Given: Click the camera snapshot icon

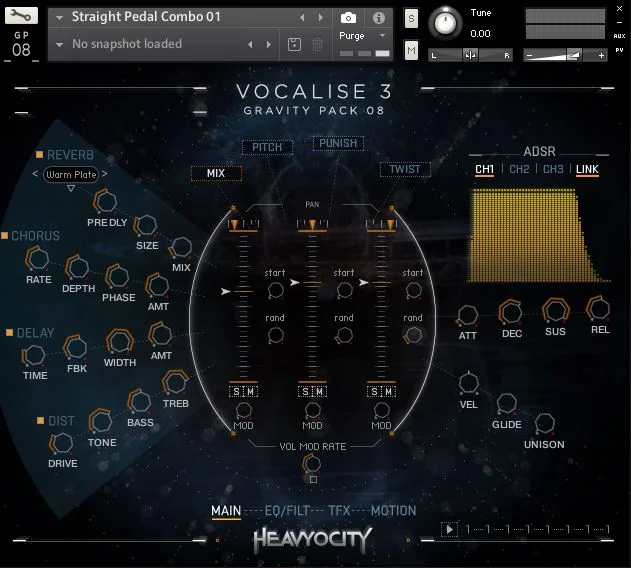Looking at the screenshot, I should tap(348, 18).
